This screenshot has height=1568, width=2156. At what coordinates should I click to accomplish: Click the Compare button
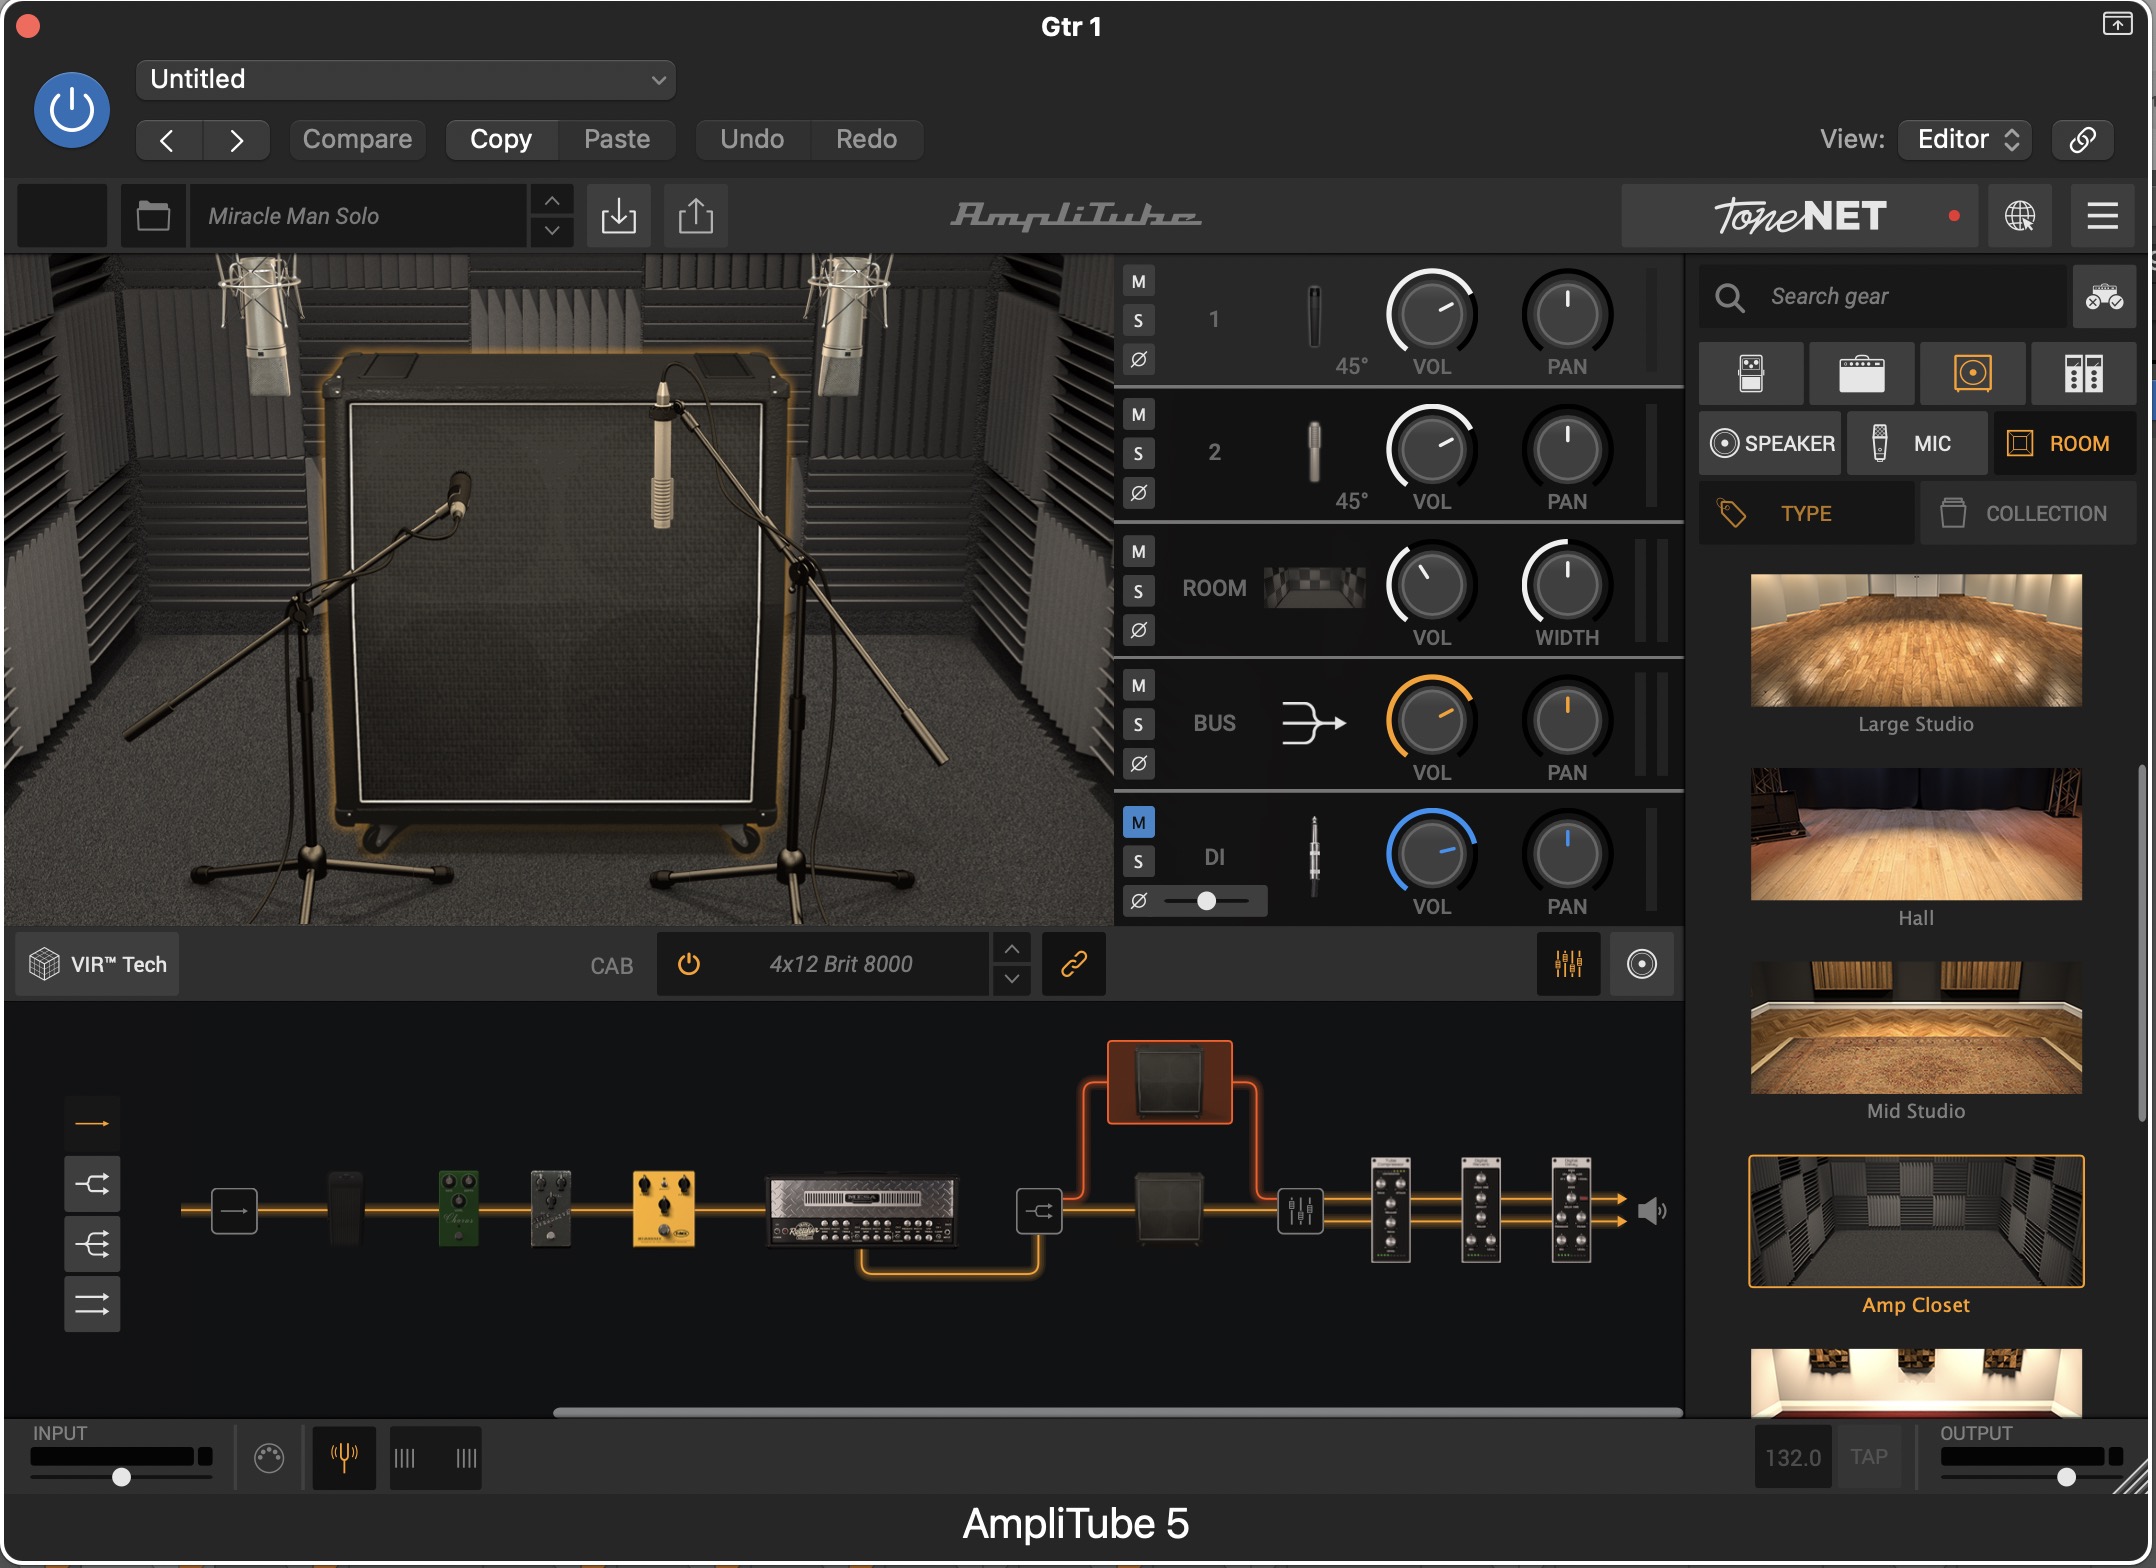pos(357,140)
